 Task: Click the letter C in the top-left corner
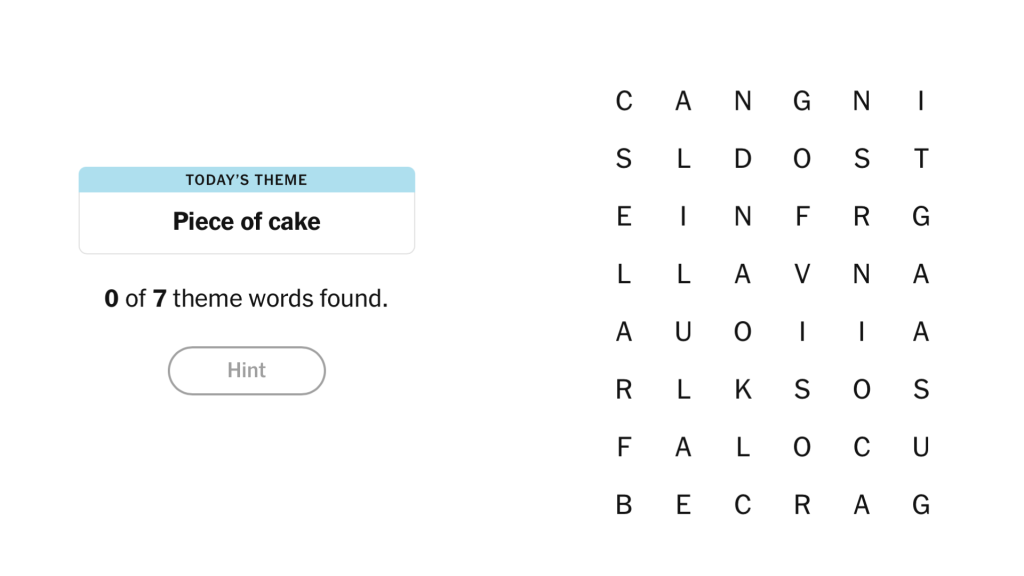click(623, 101)
